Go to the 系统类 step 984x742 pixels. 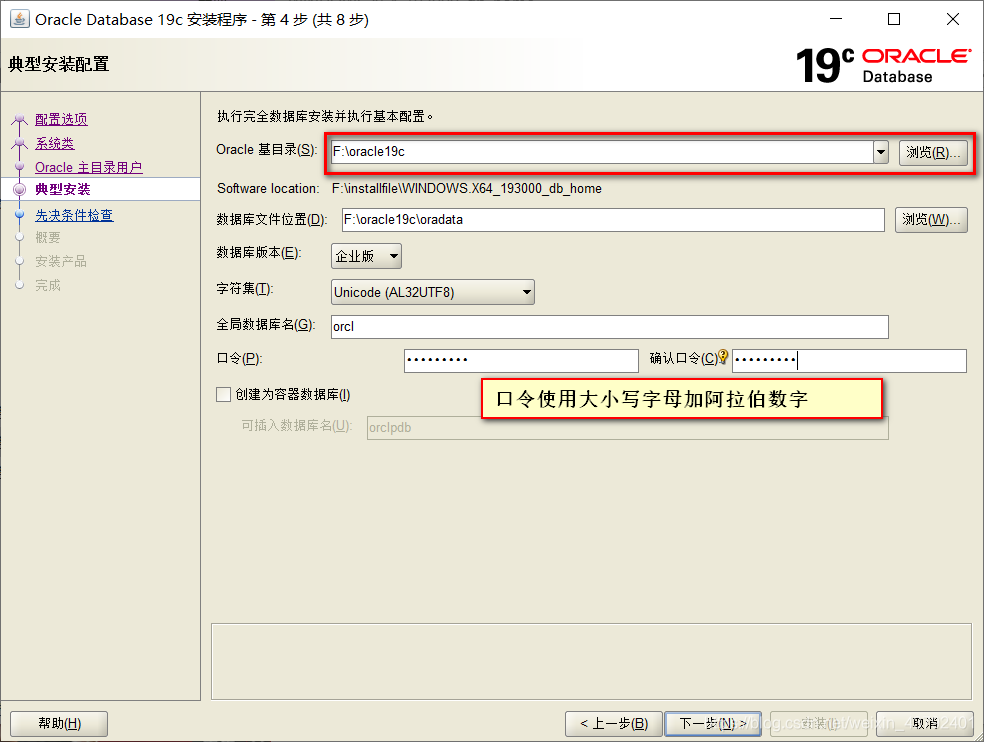coord(55,143)
